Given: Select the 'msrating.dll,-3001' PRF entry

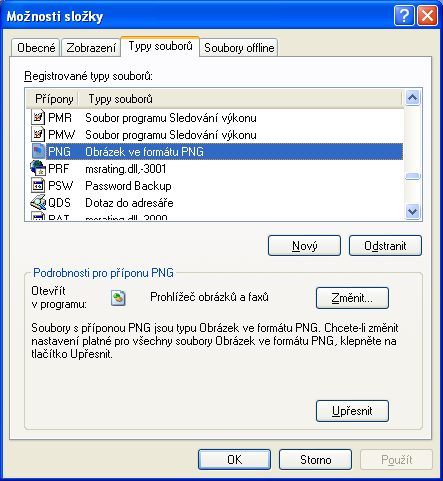Looking at the screenshot, I should (x=126, y=169).
